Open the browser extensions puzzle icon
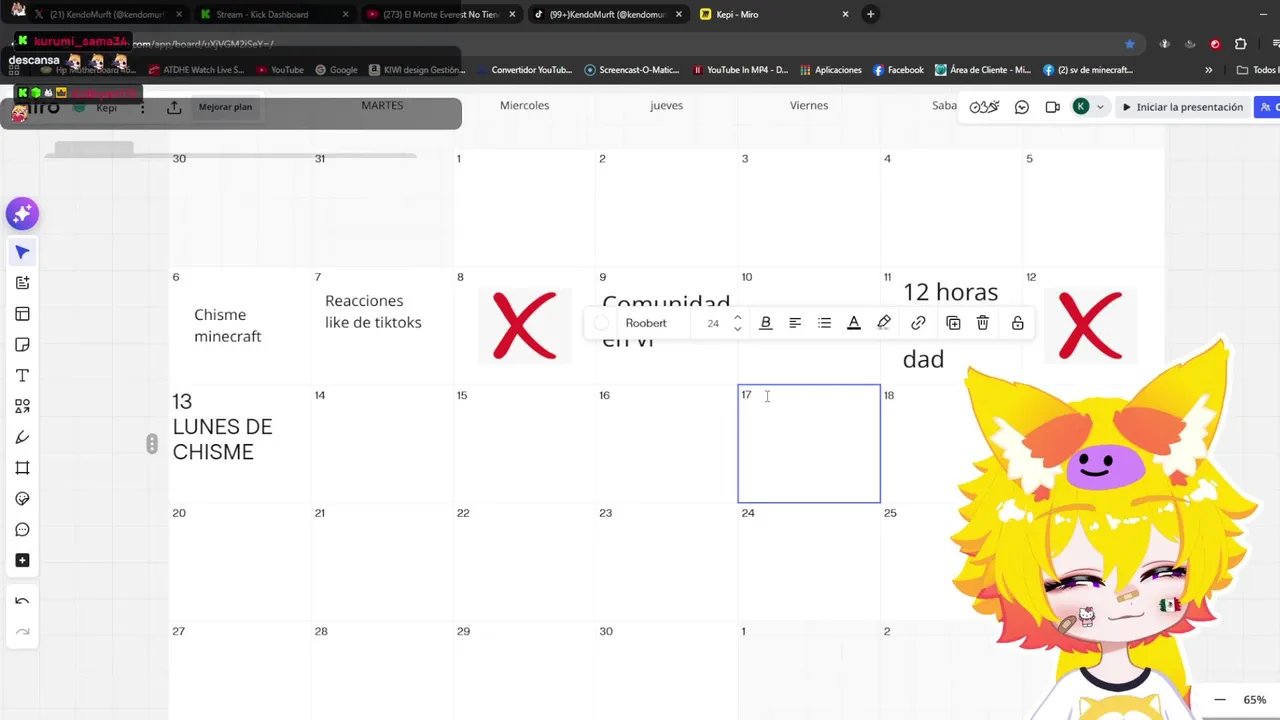The image size is (1280, 720). (x=1241, y=44)
